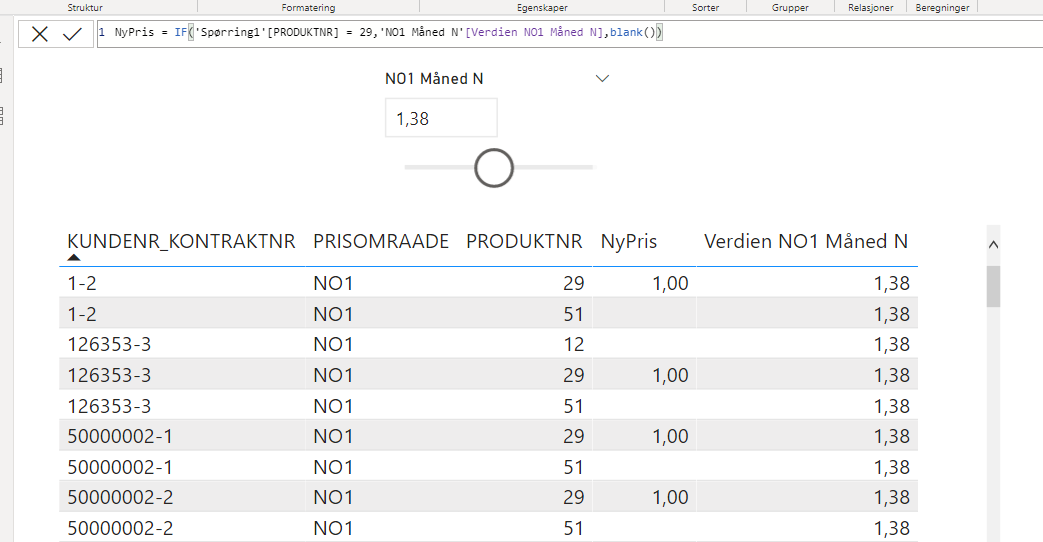Open the Sorter ribbon group

click(705, 7)
